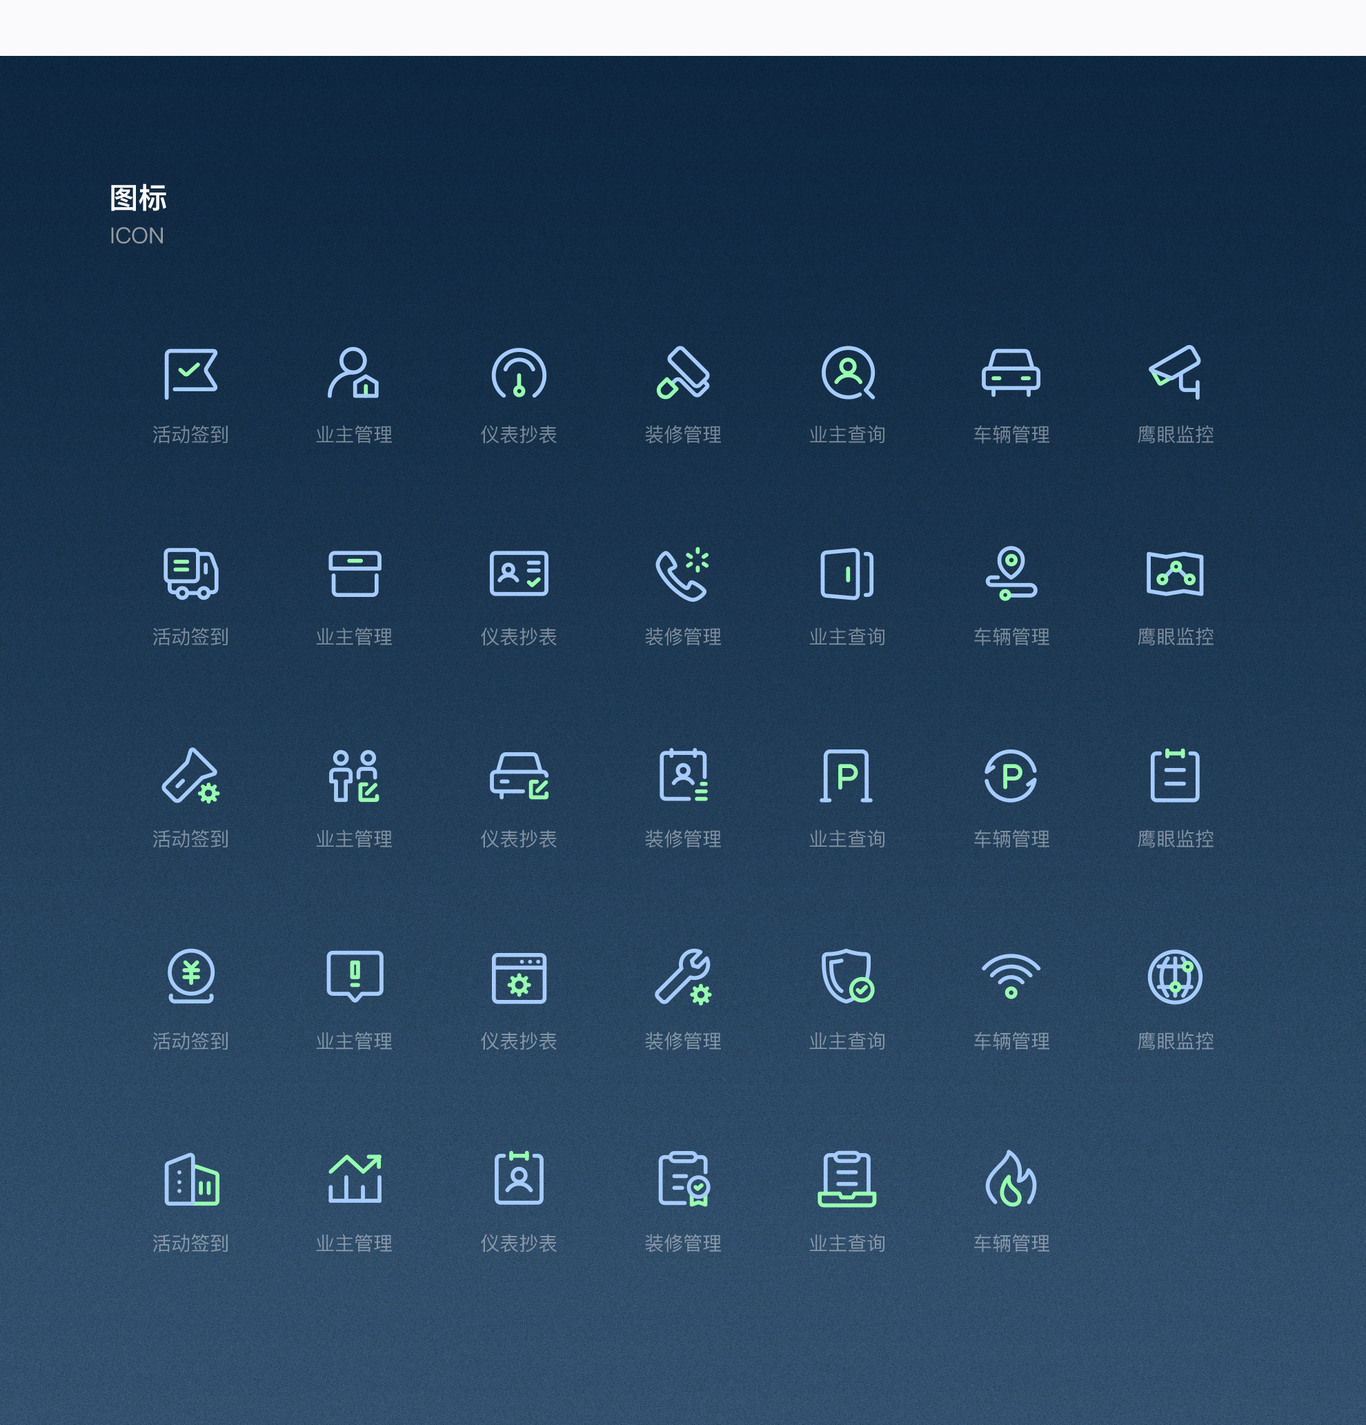Click 仪表抄表 label under the gauge icon
This screenshot has height=1425, width=1366.
coord(519,435)
